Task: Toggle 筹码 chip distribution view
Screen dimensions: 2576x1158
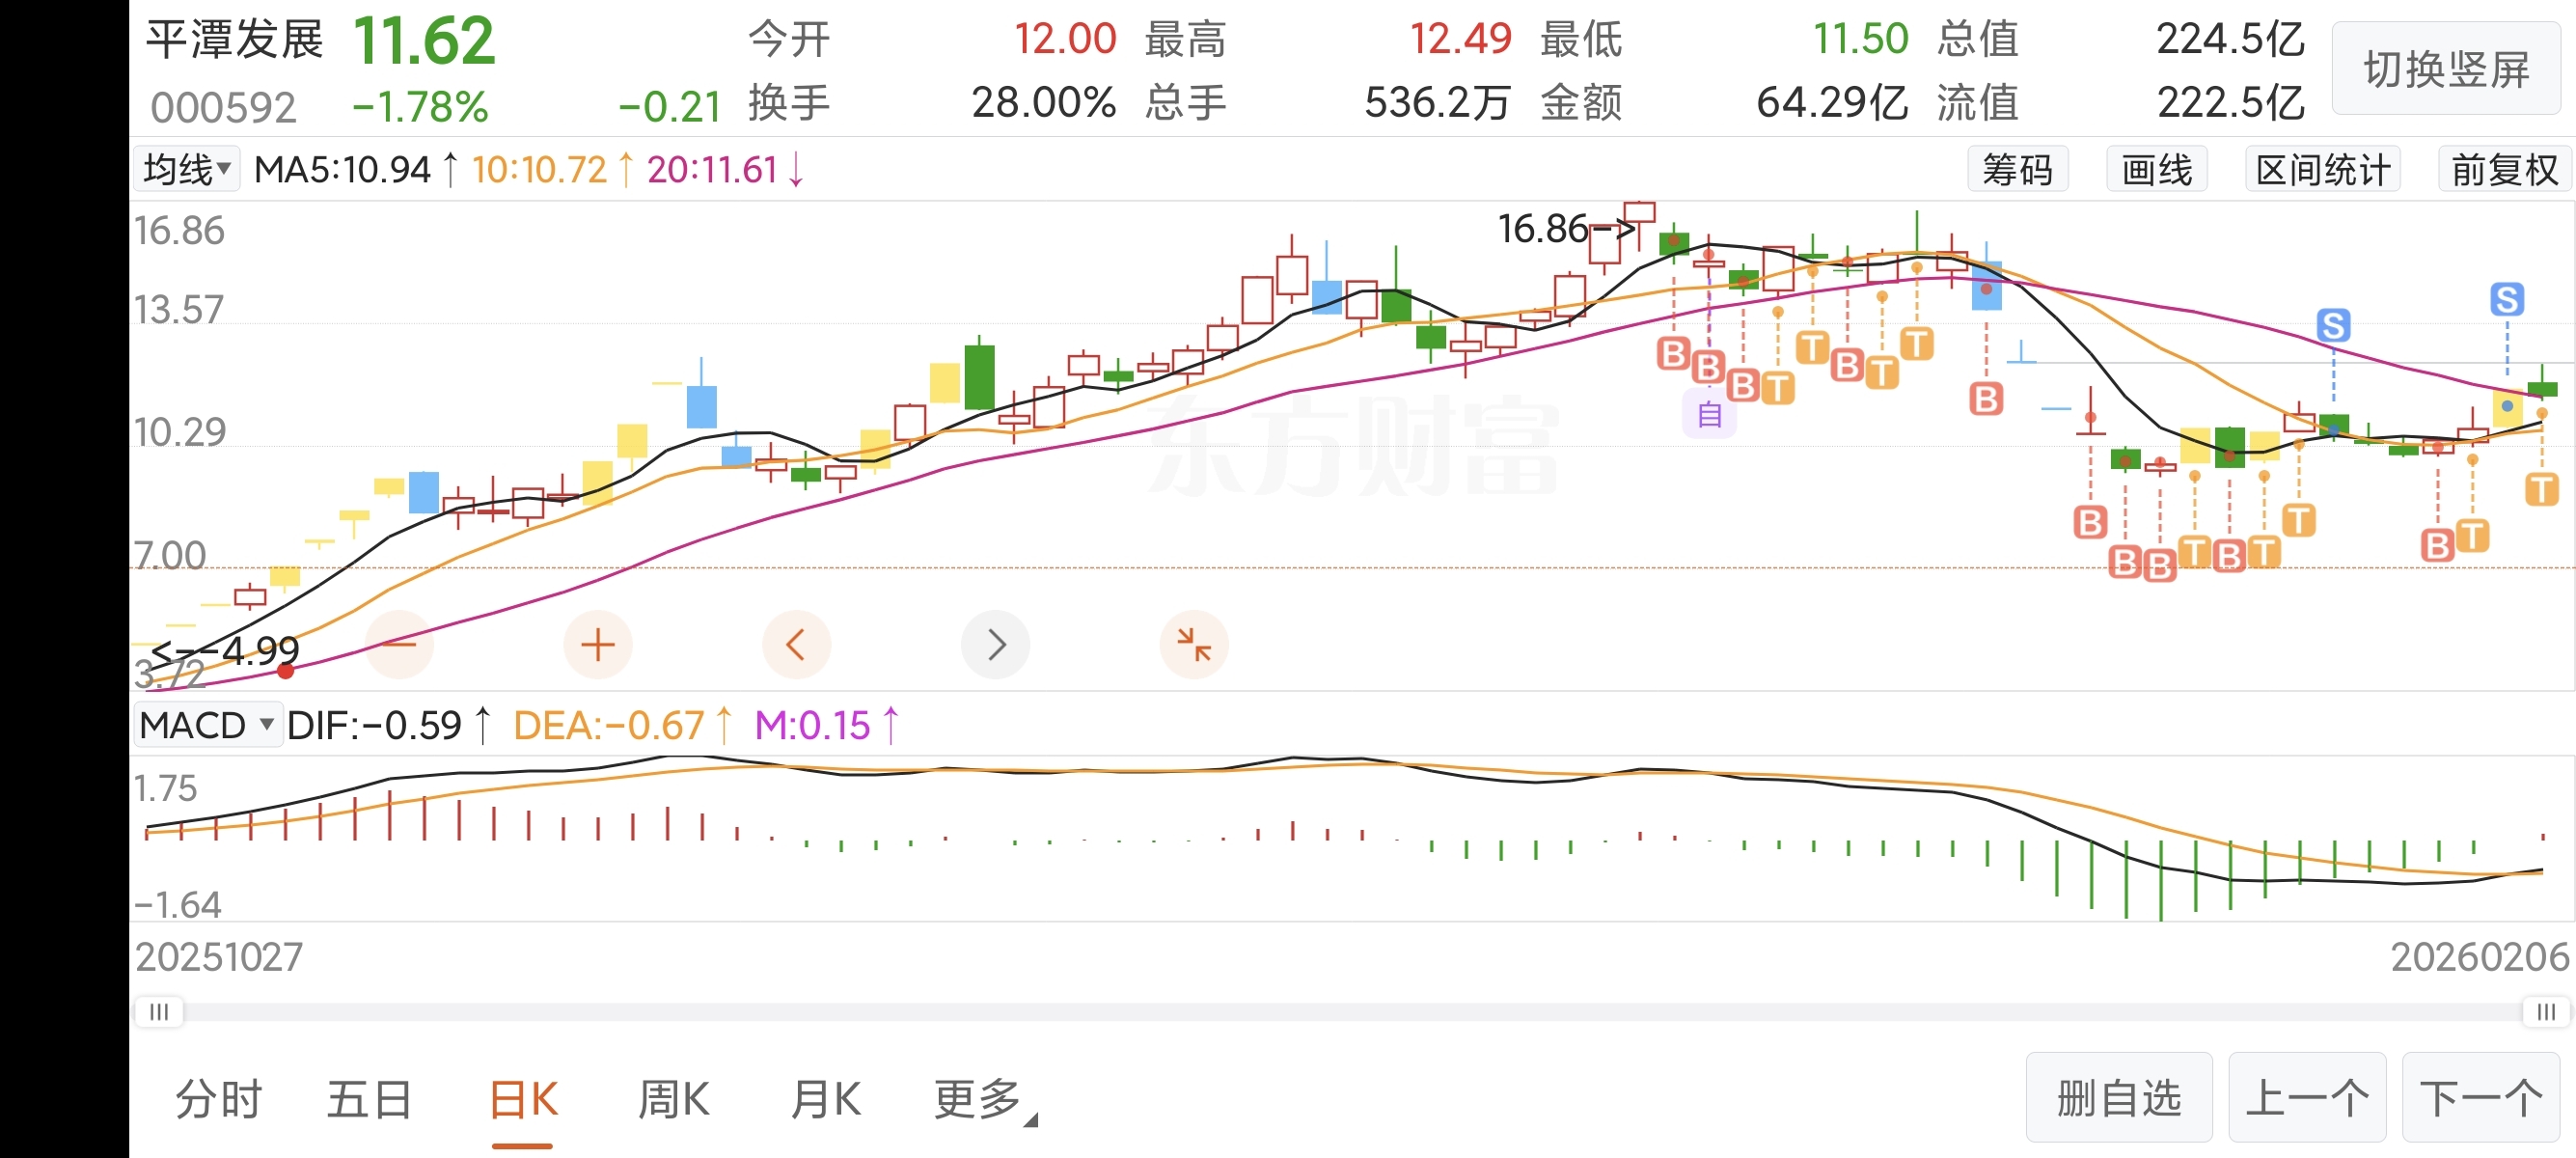Action: click(x=2017, y=170)
